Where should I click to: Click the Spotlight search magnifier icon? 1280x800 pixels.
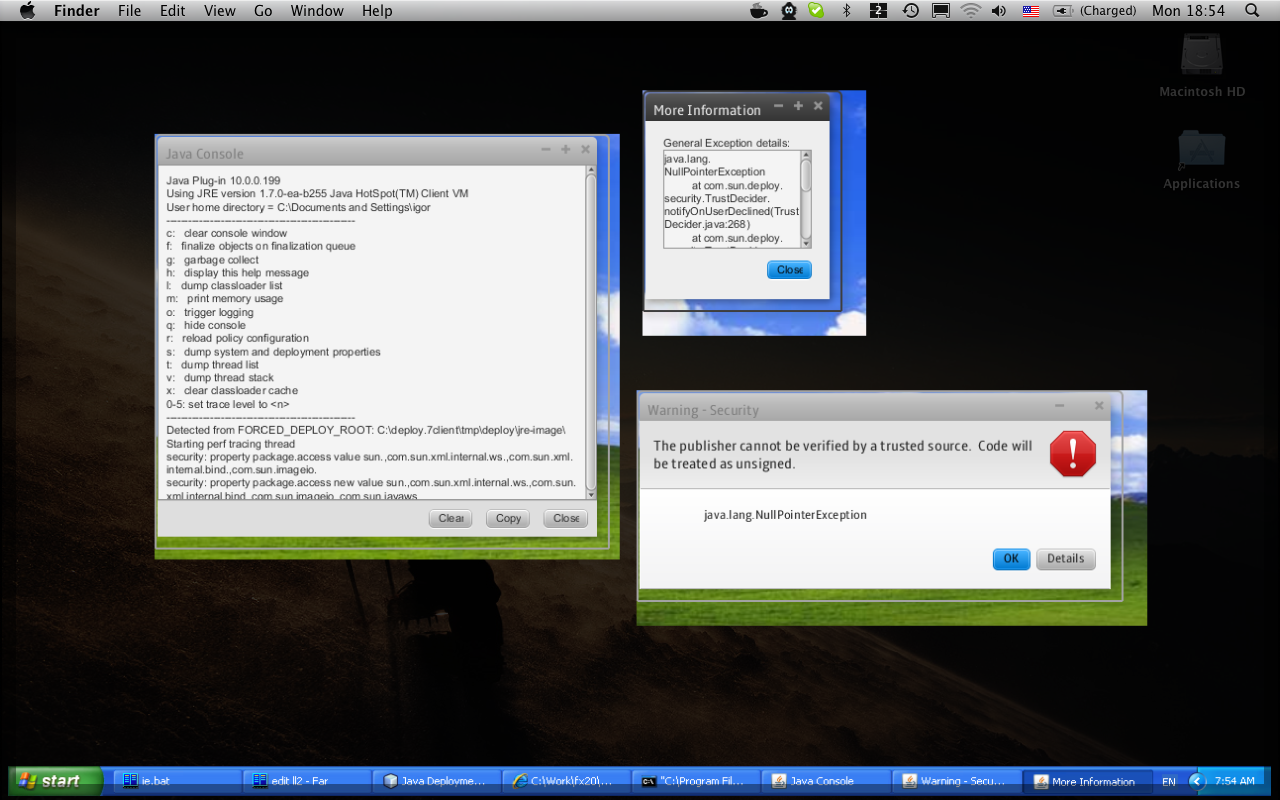(1252, 11)
